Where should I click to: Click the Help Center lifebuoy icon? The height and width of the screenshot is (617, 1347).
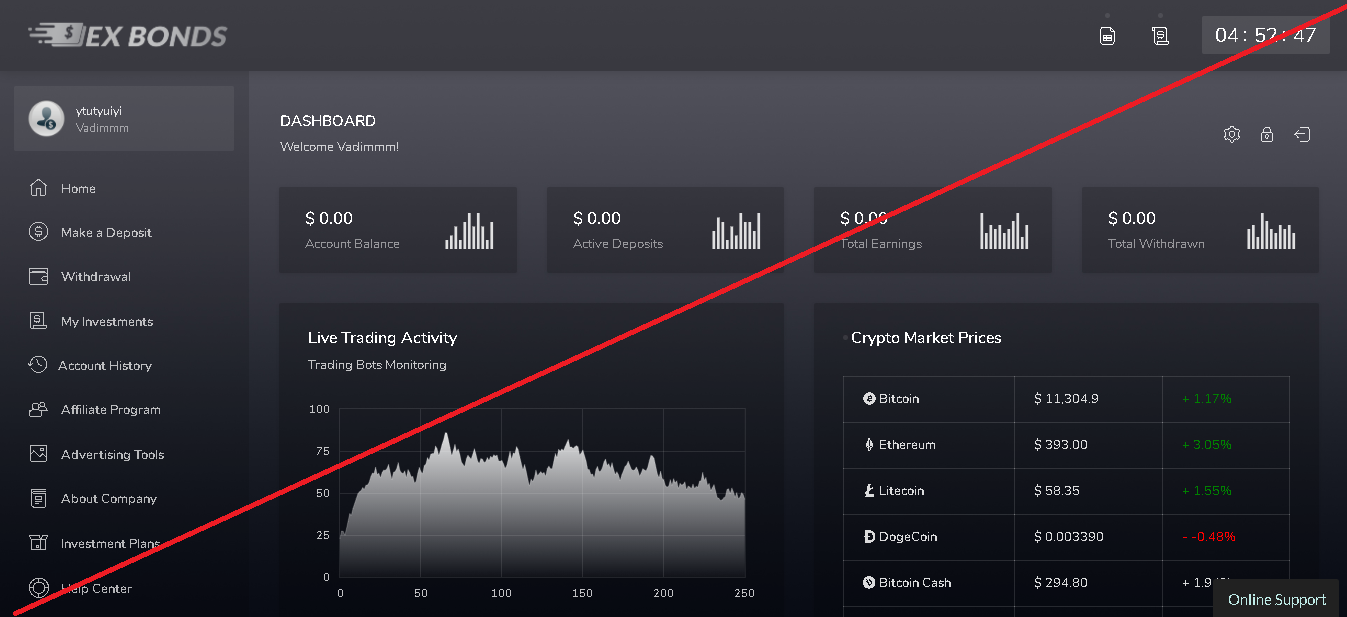pos(38,588)
